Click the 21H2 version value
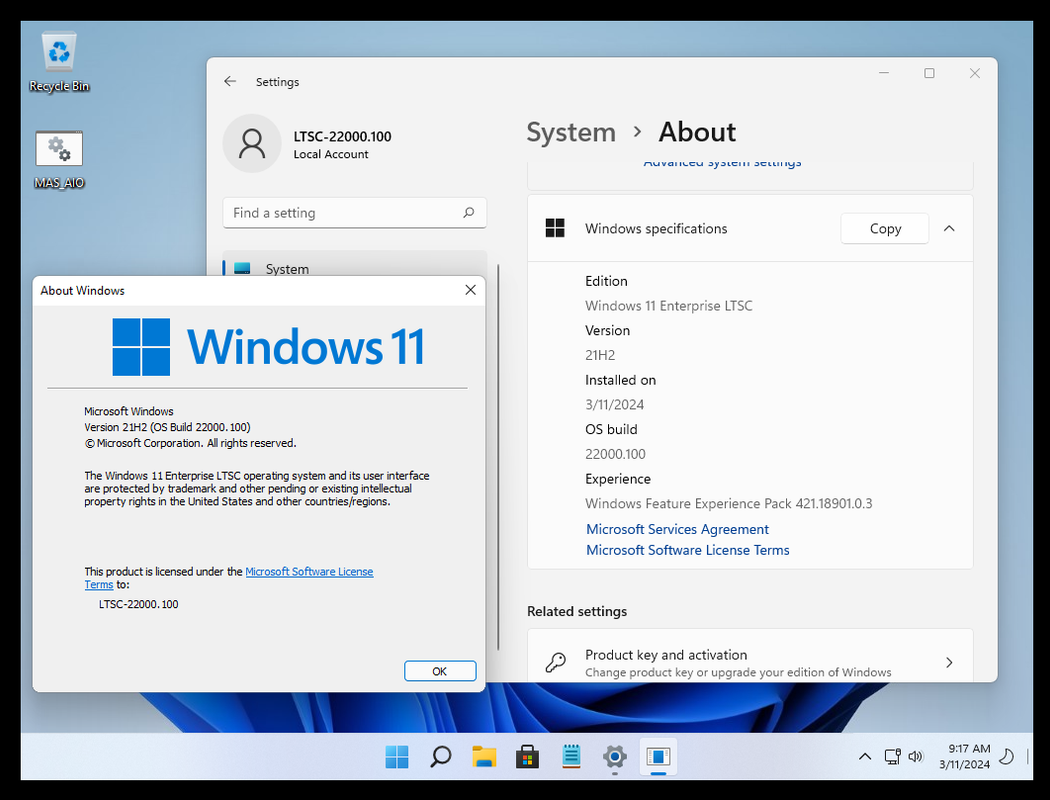 click(x=600, y=355)
